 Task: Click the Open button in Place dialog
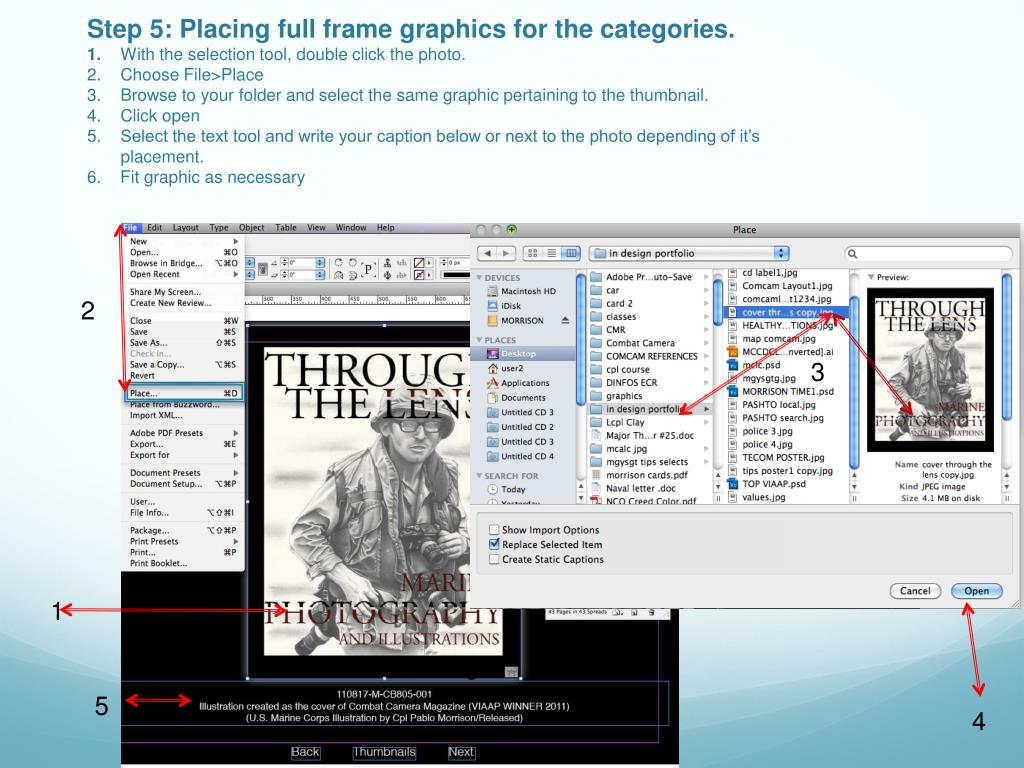(x=976, y=590)
